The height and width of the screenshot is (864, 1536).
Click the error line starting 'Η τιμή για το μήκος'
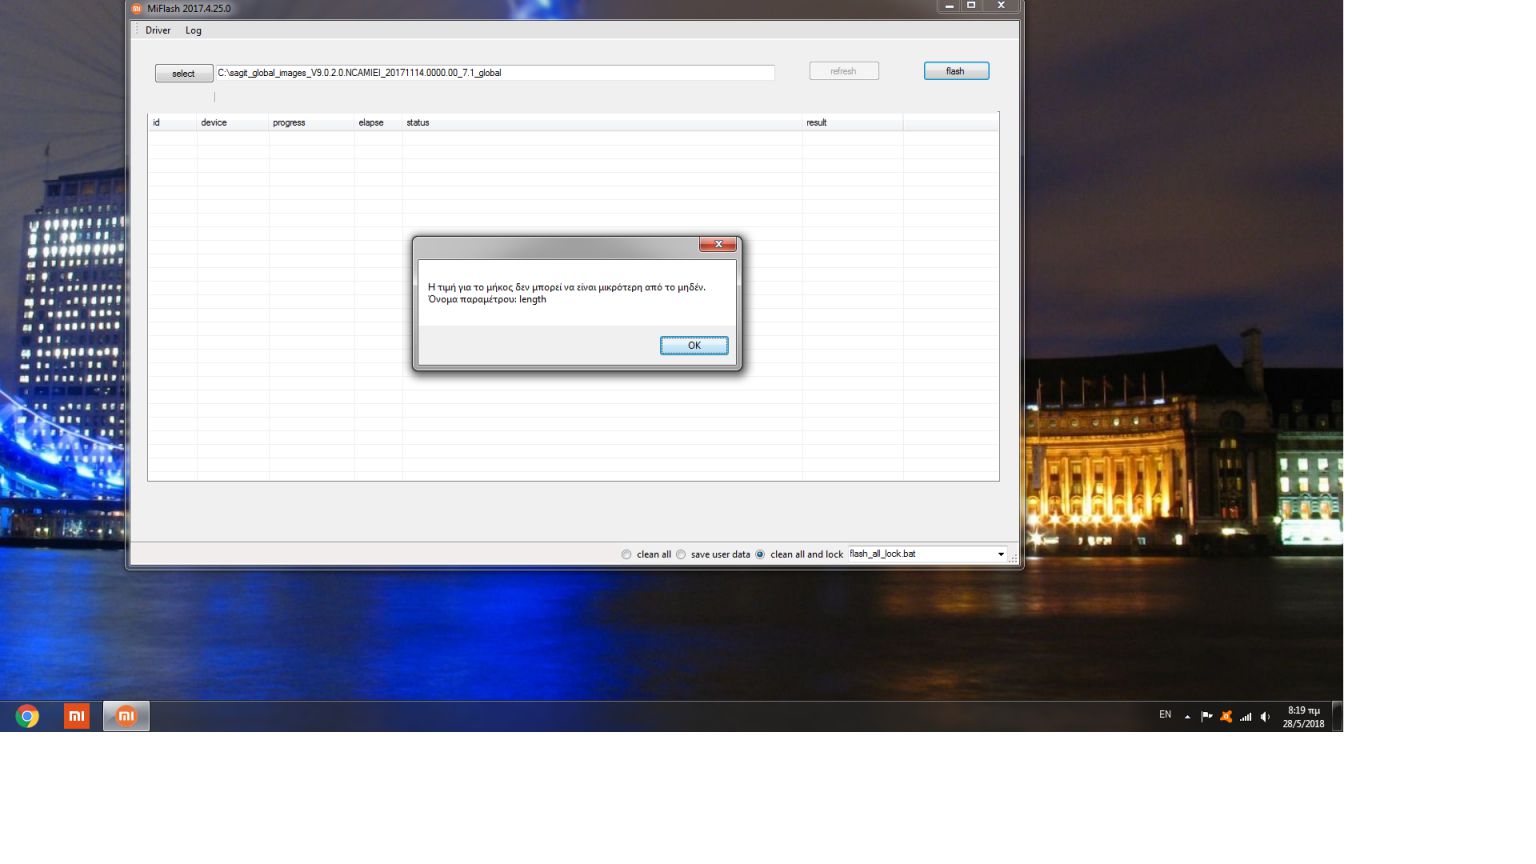click(x=566, y=288)
